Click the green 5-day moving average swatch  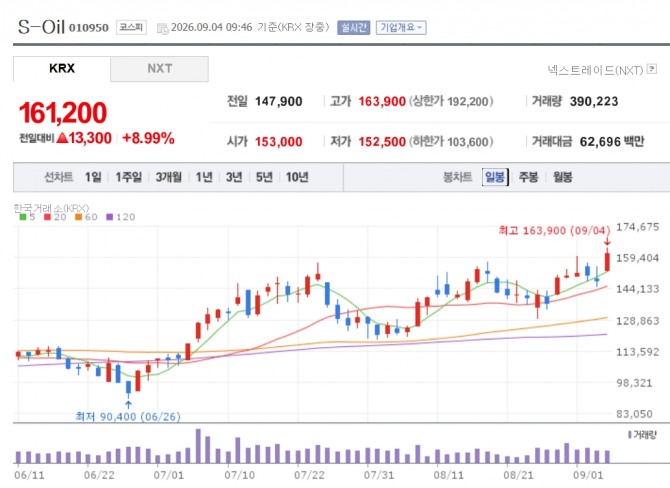23,217
